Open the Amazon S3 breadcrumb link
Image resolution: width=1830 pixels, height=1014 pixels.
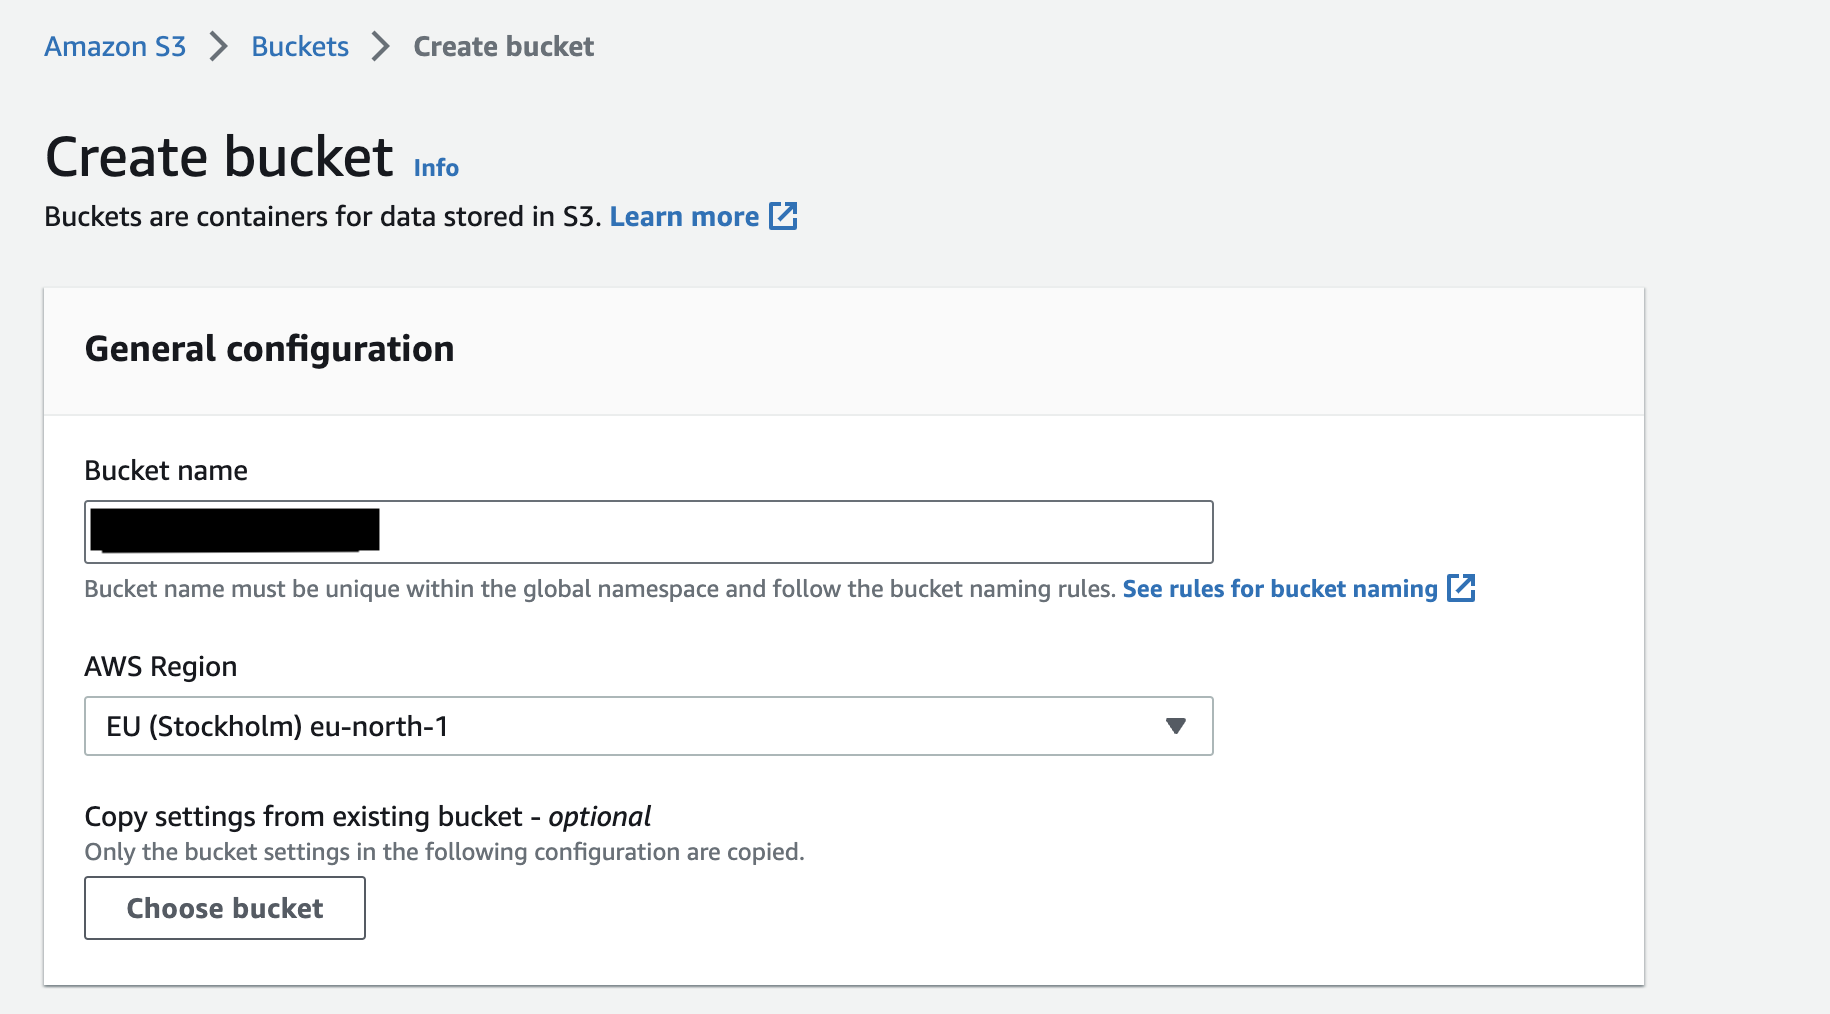coord(115,47)
